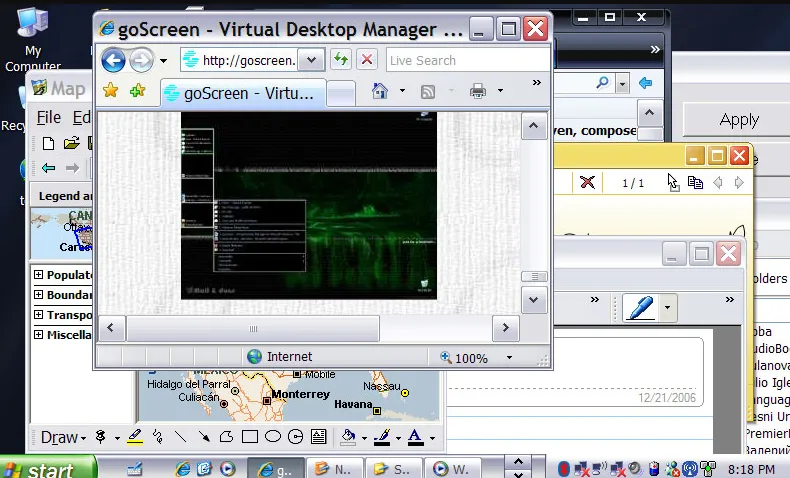Expand the browser command bar chevron
The width and height of the screenshot is (790, 478).
tap(537, 83)
